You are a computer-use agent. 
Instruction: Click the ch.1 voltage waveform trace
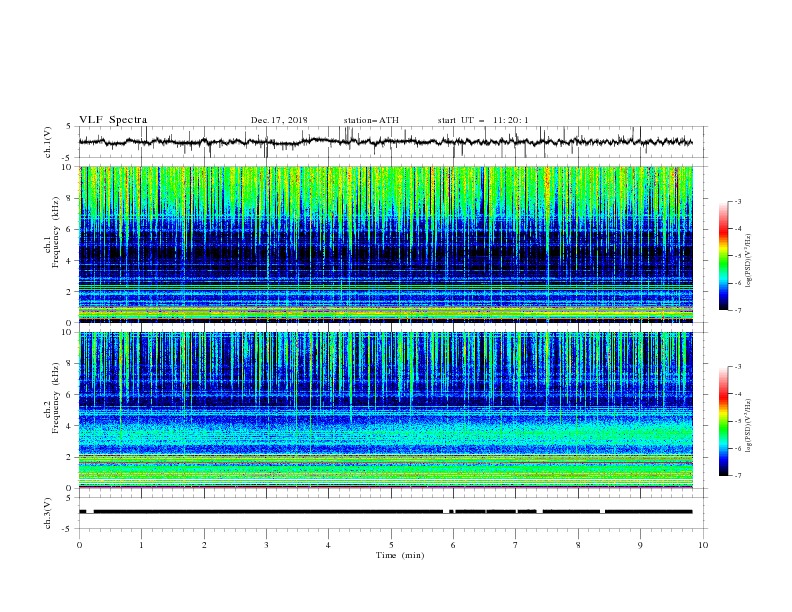tap(385, 142)
